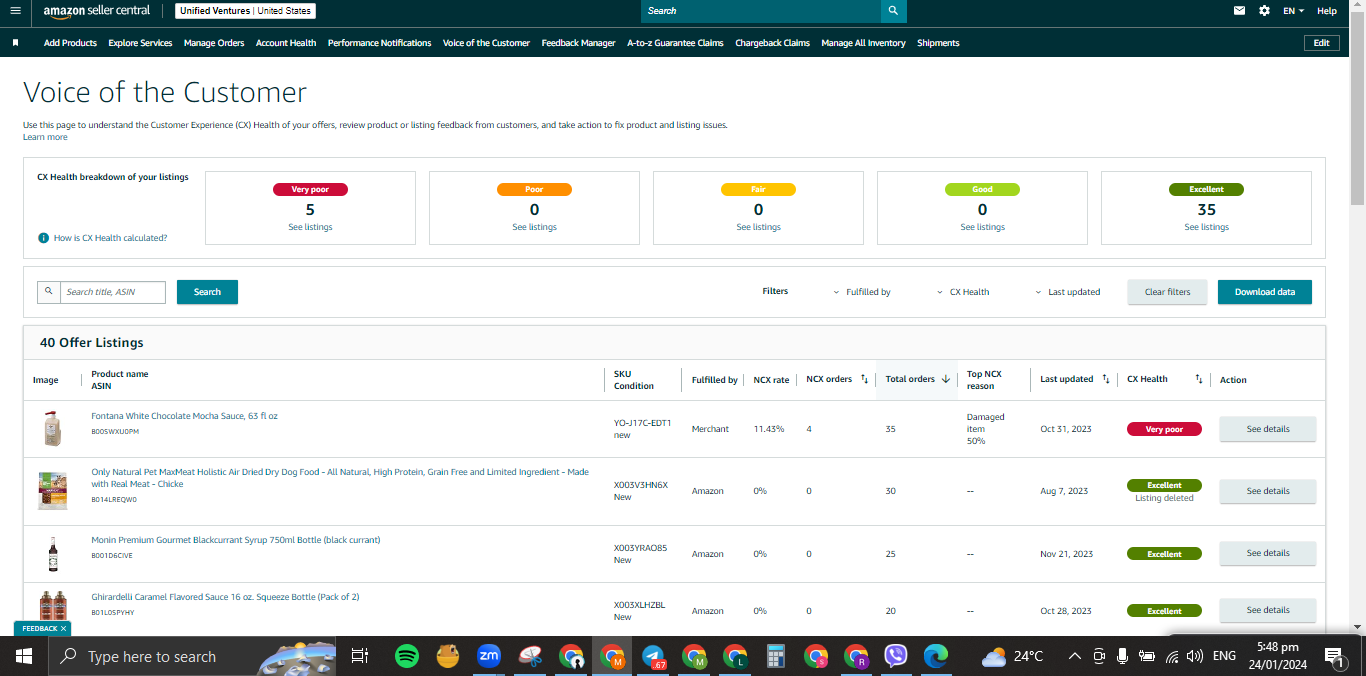The width and height of the screenshot is (1366, 676).
Task: Open the Manage Orders menu item
Action: click(214, 43)
